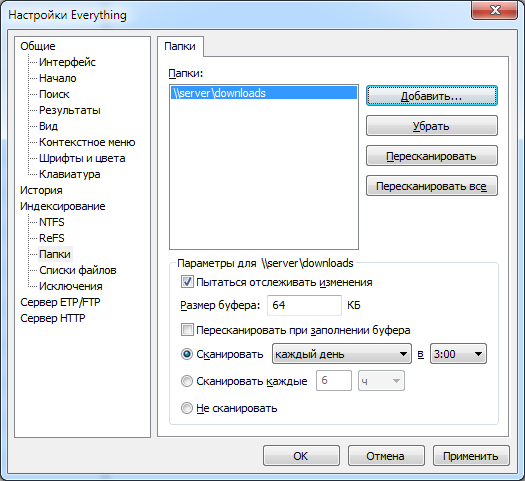Click the Пересканировать button
Viewport: 525px width, 481px height.
(x=432, y=156)
